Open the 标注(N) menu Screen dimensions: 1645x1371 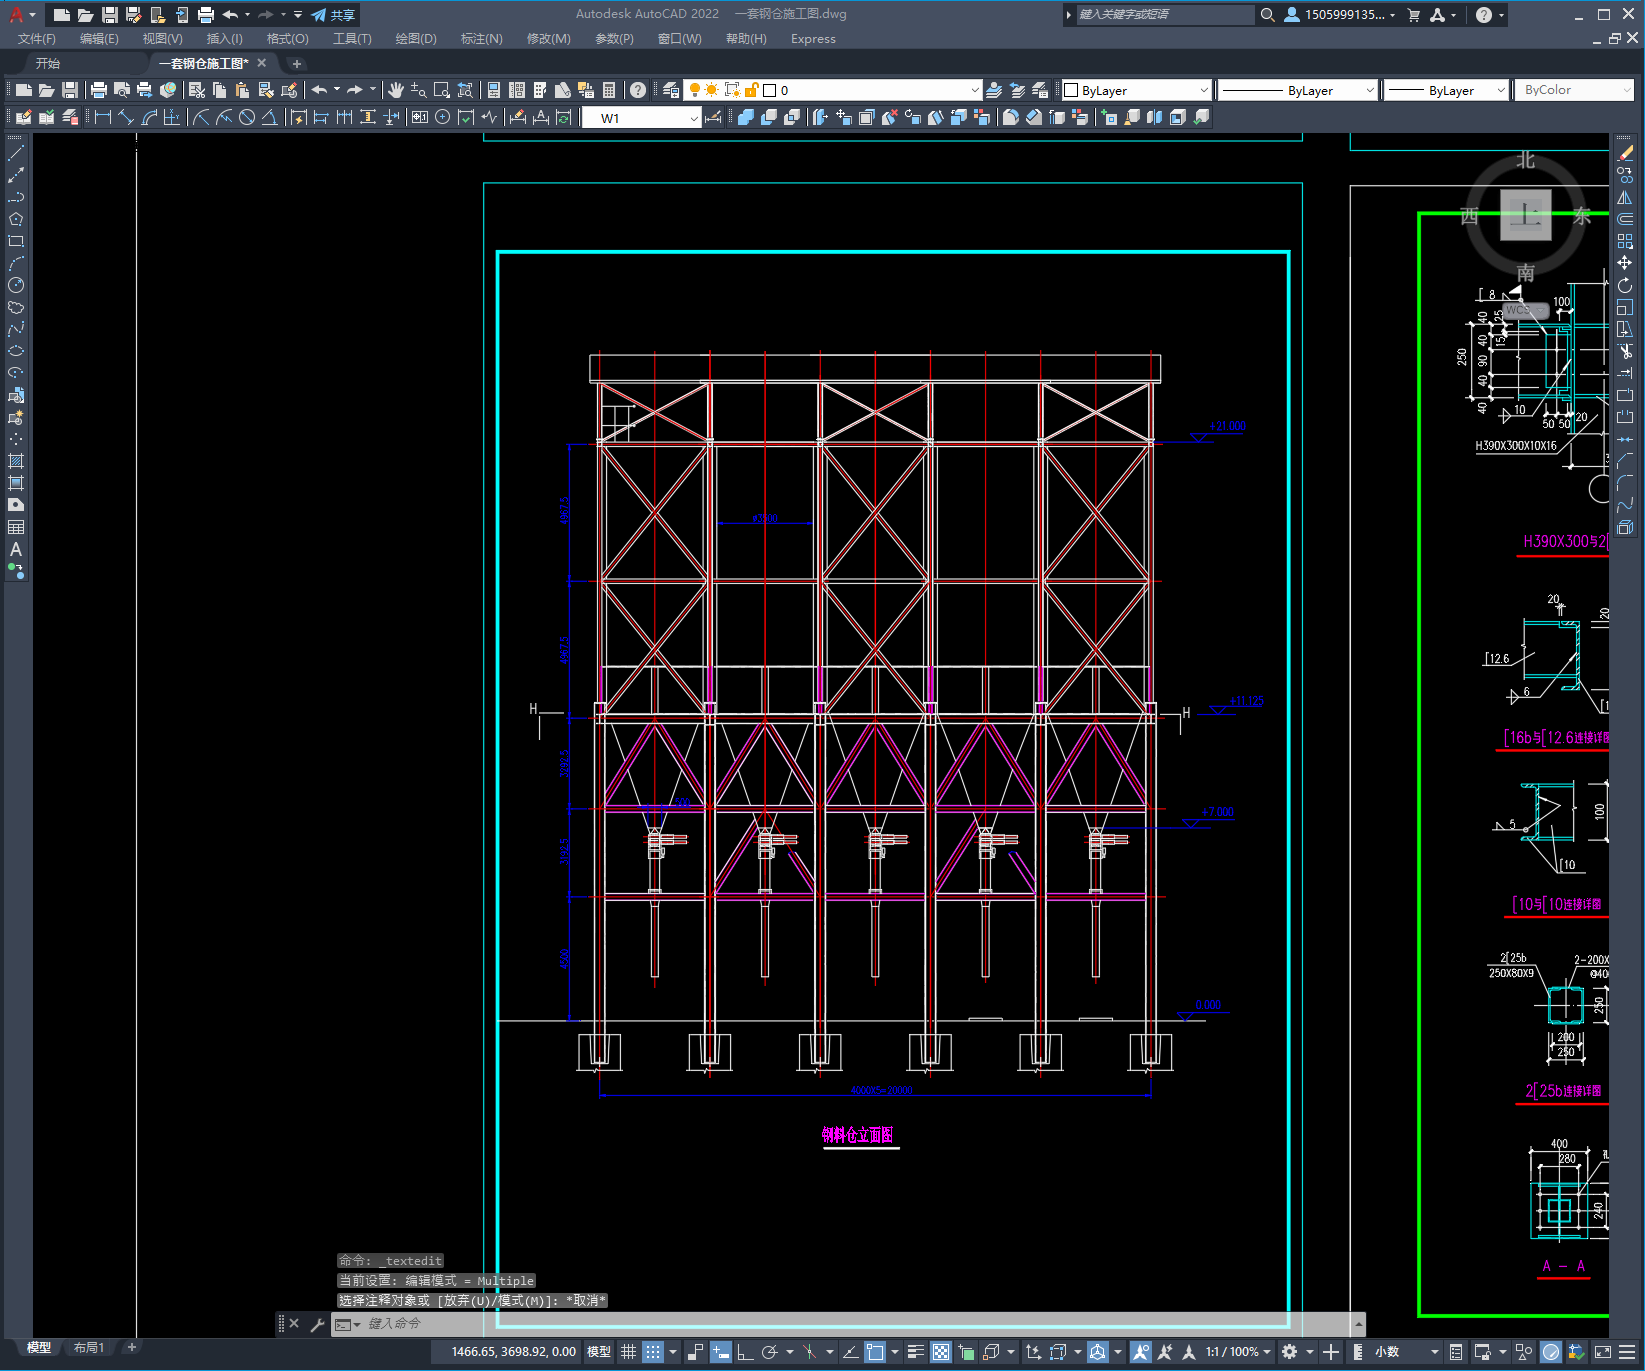481,39
